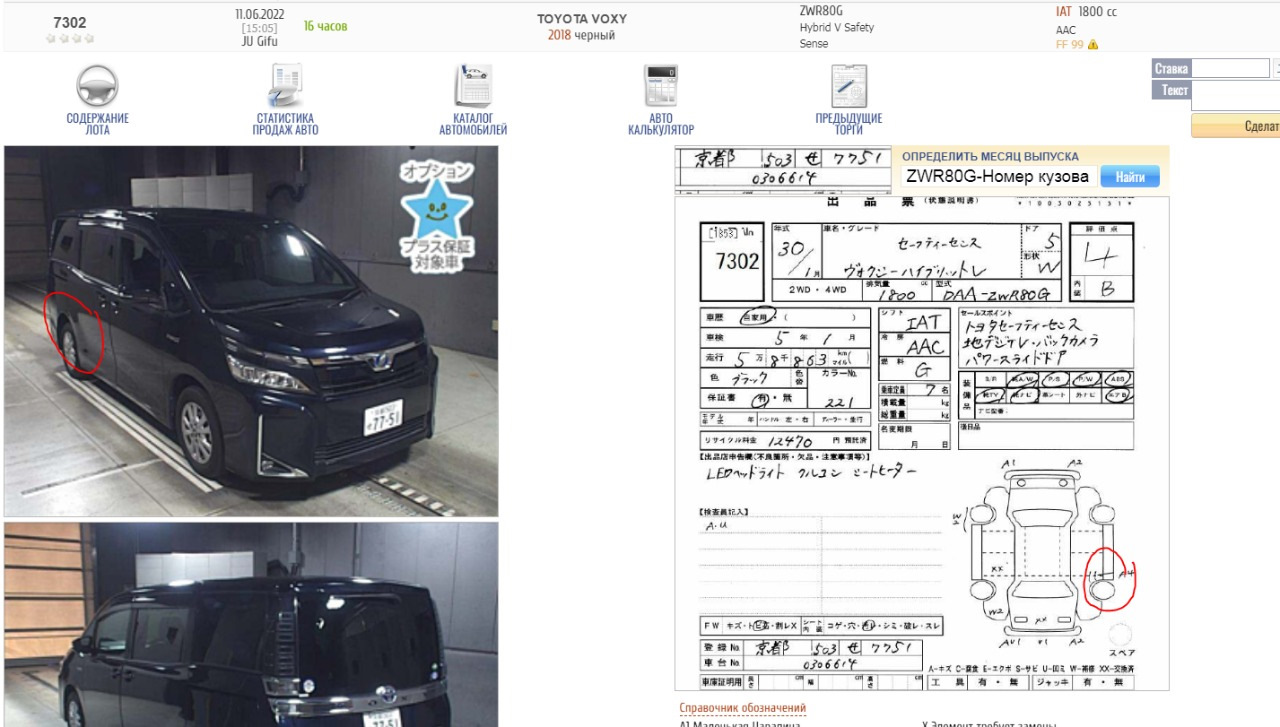The height and width of the screenshot is (727, 1280).
Task: Focus the ZWR80G body number input field
Action: click(x=998, y=177)
